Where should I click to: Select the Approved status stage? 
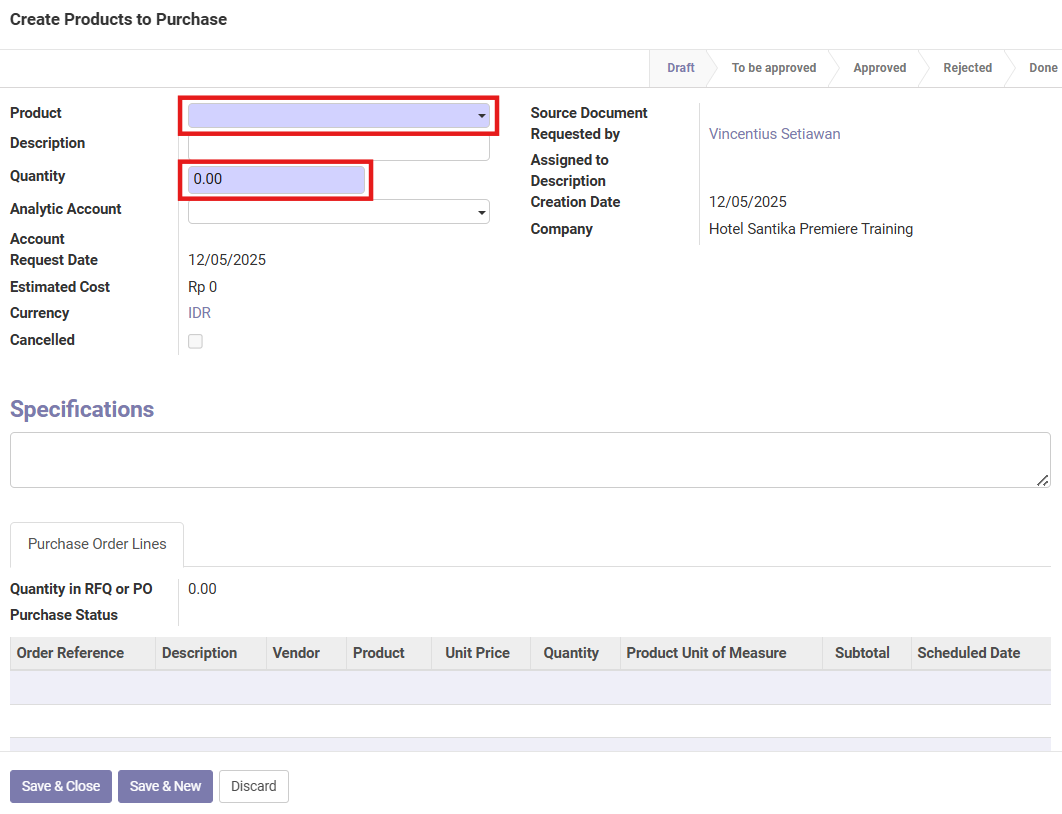pos(879,68)
